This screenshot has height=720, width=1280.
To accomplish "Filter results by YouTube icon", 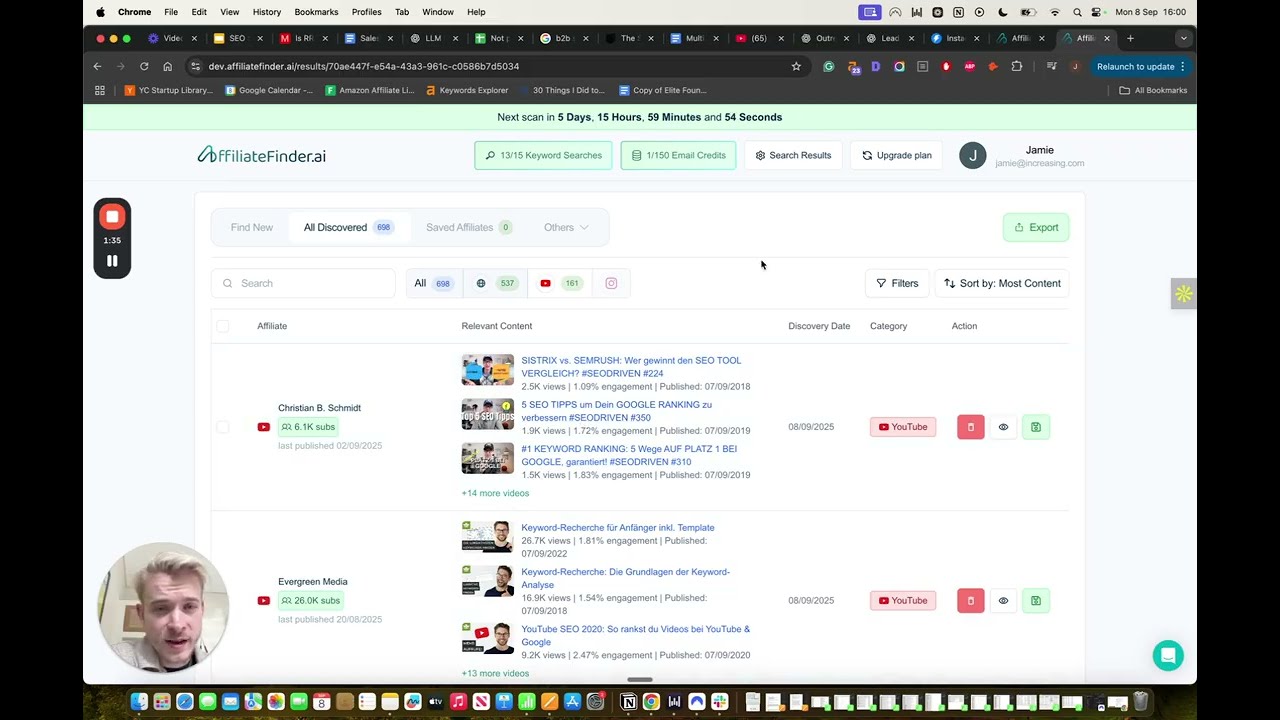I will click(560, 283).
